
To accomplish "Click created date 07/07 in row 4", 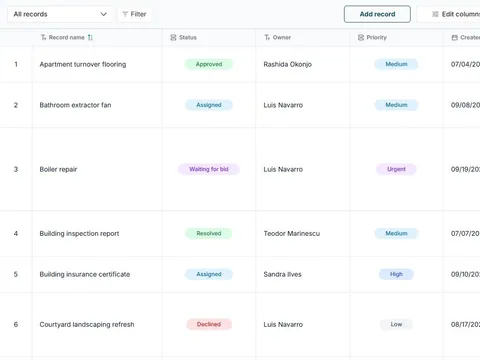I will click(x=465, y=233).
